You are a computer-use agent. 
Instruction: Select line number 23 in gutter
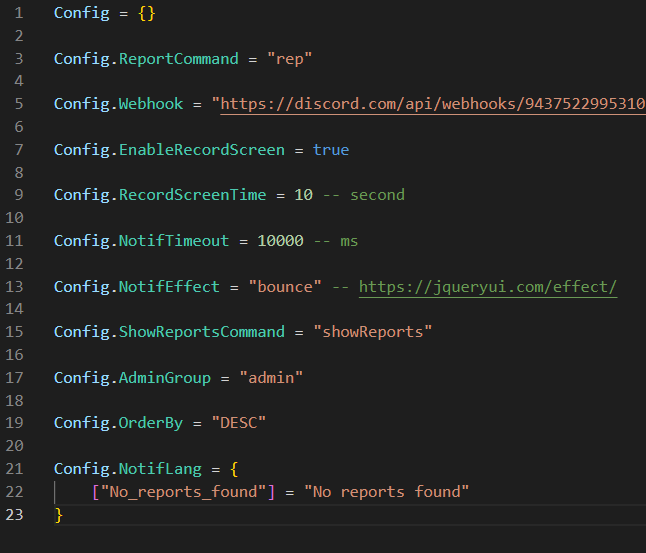tap(14, 515)
